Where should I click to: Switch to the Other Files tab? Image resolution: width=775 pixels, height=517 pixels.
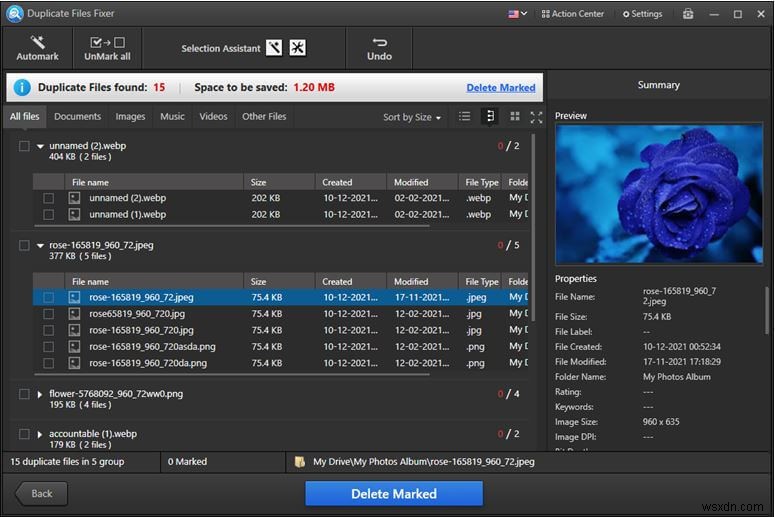click(x=264, y=117)
